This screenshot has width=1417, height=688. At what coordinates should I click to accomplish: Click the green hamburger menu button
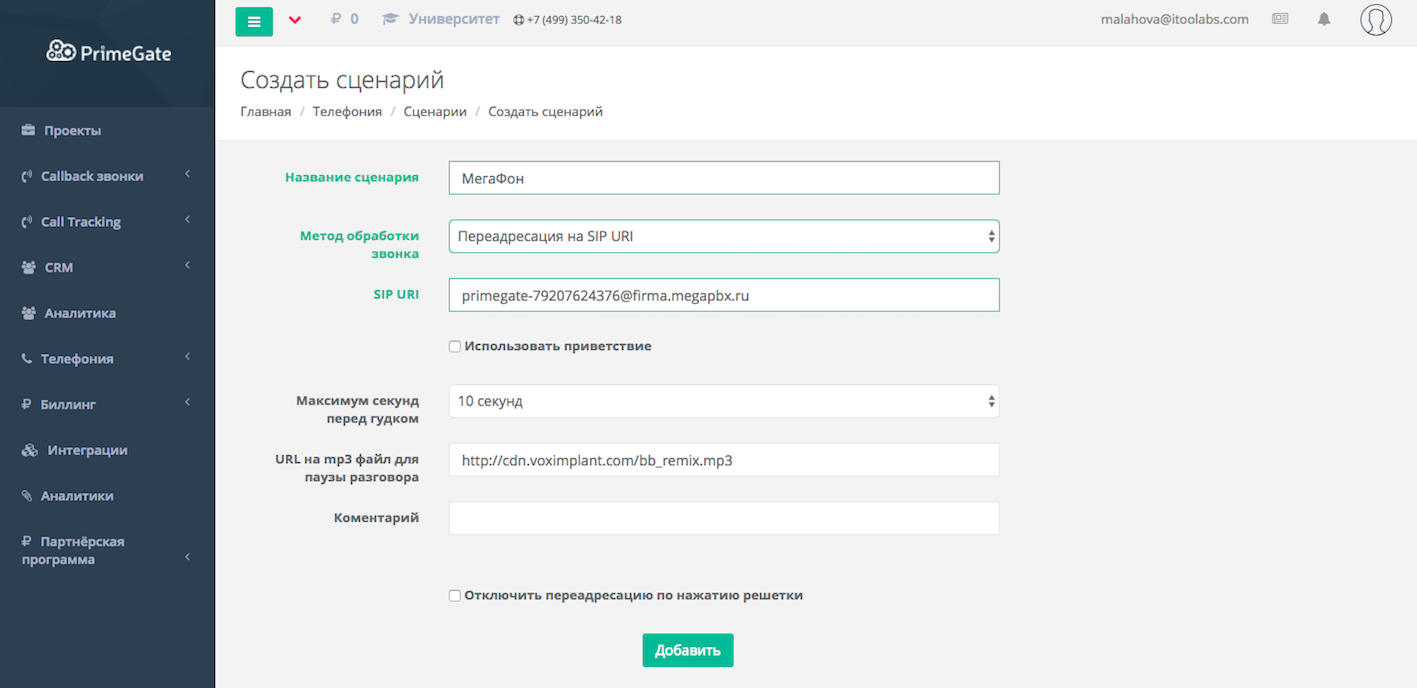[254, 21]
